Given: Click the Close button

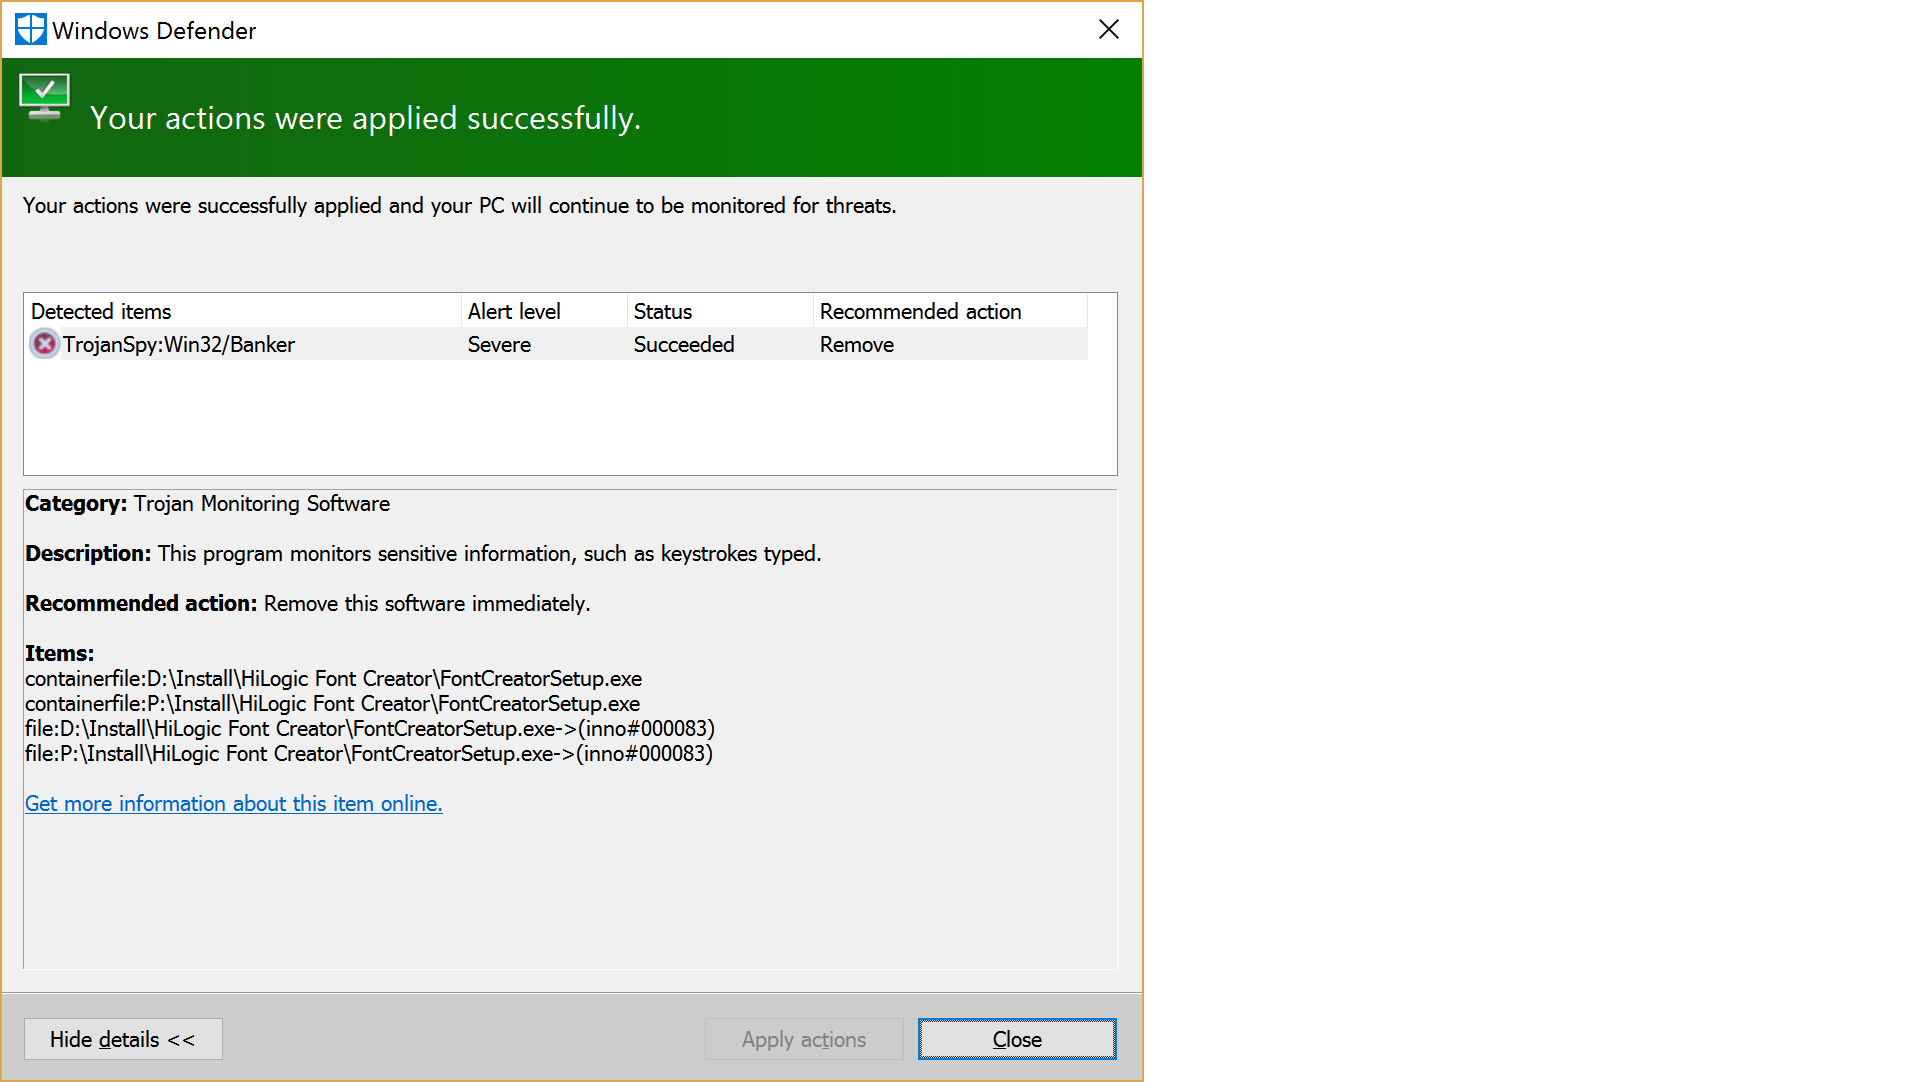Looking at the screenshot, I should point(1017,1039).
